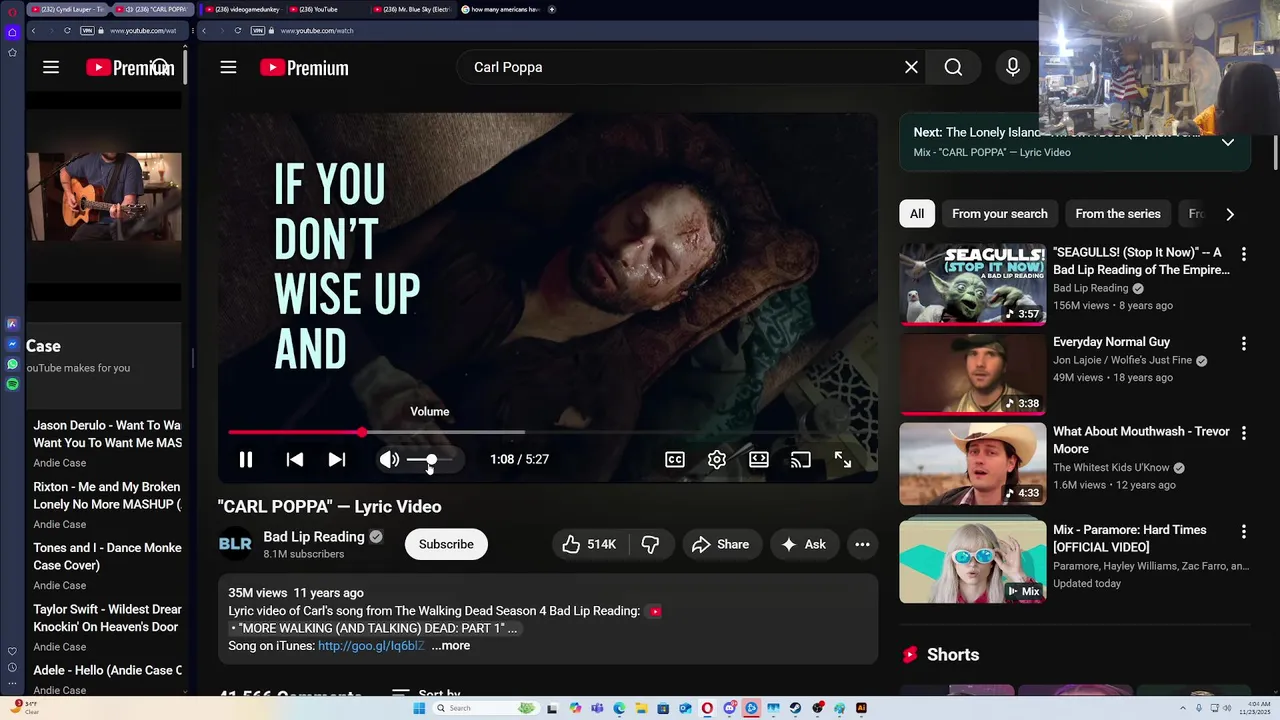Dislike this video
1280x720 pixels.
tap(651, 544)
